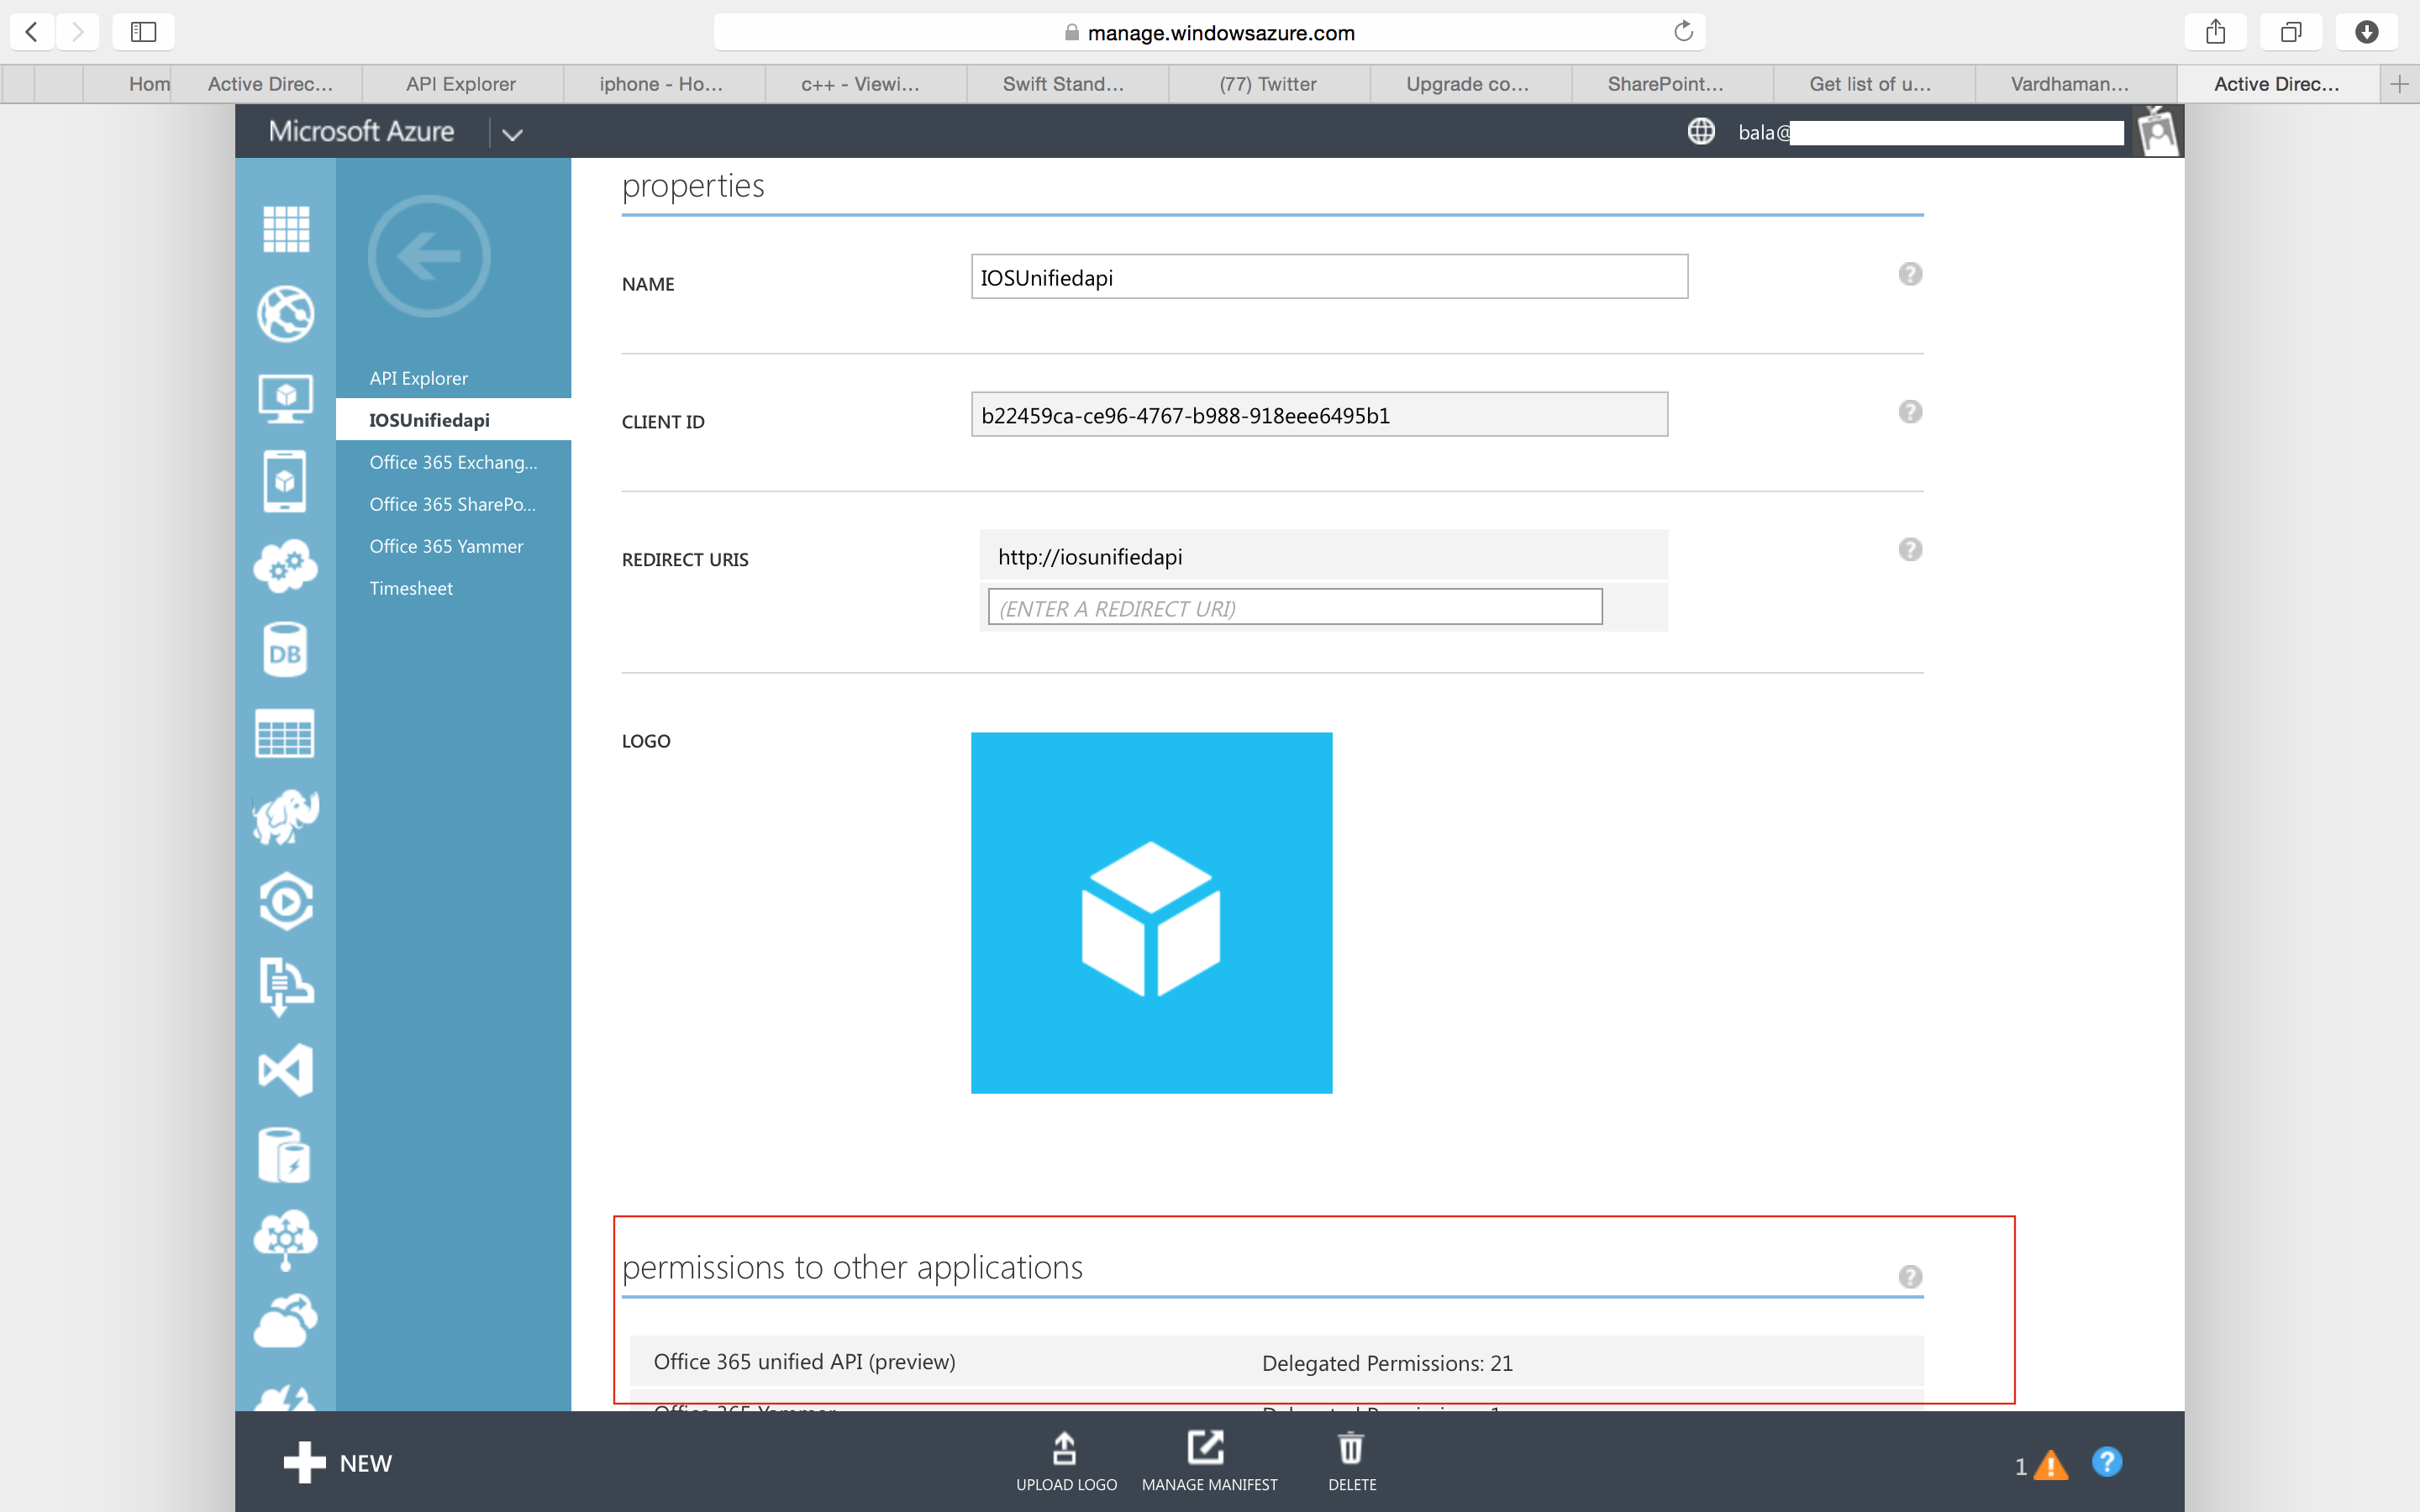The image size is (2420, 1512).
Task: Click the enter a redirect URI field
Action: pyautogui.click(x=1294, y=608)
